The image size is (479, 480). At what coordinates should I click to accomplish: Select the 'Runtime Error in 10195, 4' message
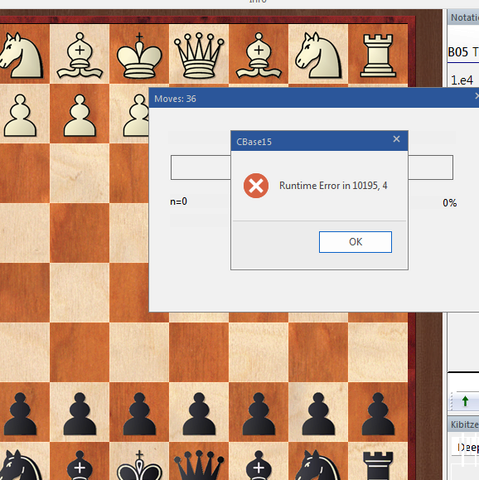tap(333, 185)
